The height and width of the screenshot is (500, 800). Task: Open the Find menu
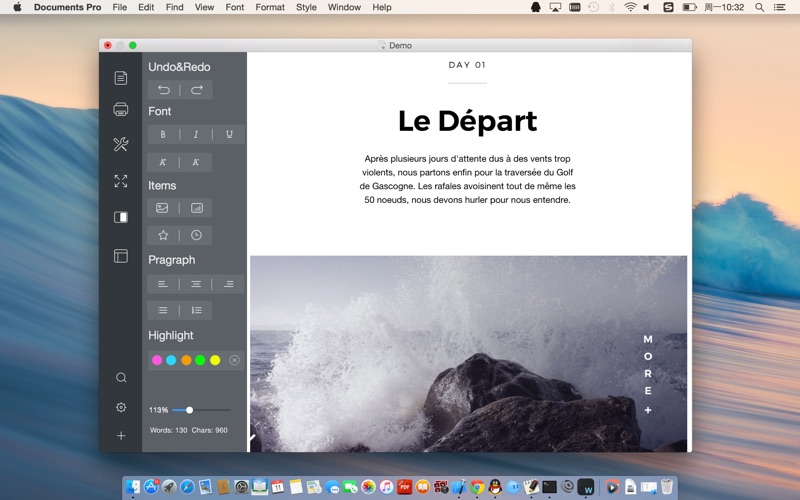pos(174,7)
